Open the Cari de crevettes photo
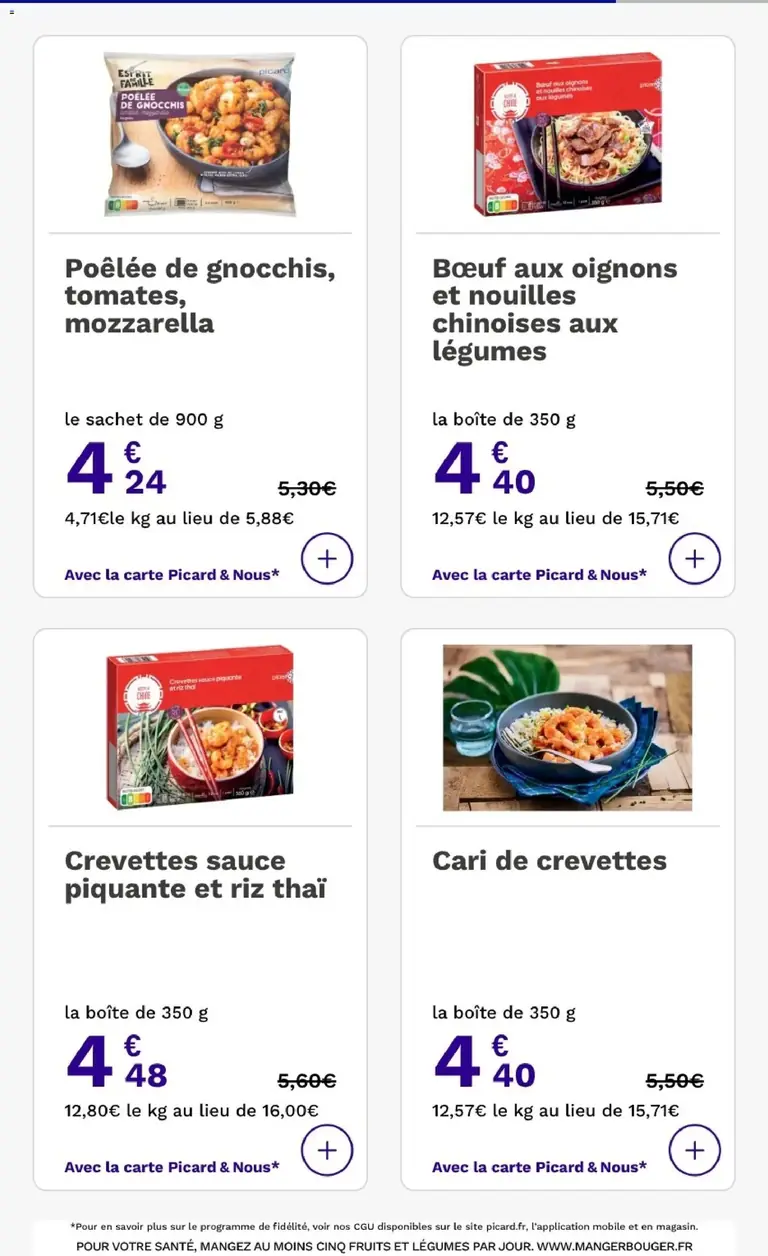Image resolution: width=768 pixels, height=1256 pixels. click(x=567, y=727)
